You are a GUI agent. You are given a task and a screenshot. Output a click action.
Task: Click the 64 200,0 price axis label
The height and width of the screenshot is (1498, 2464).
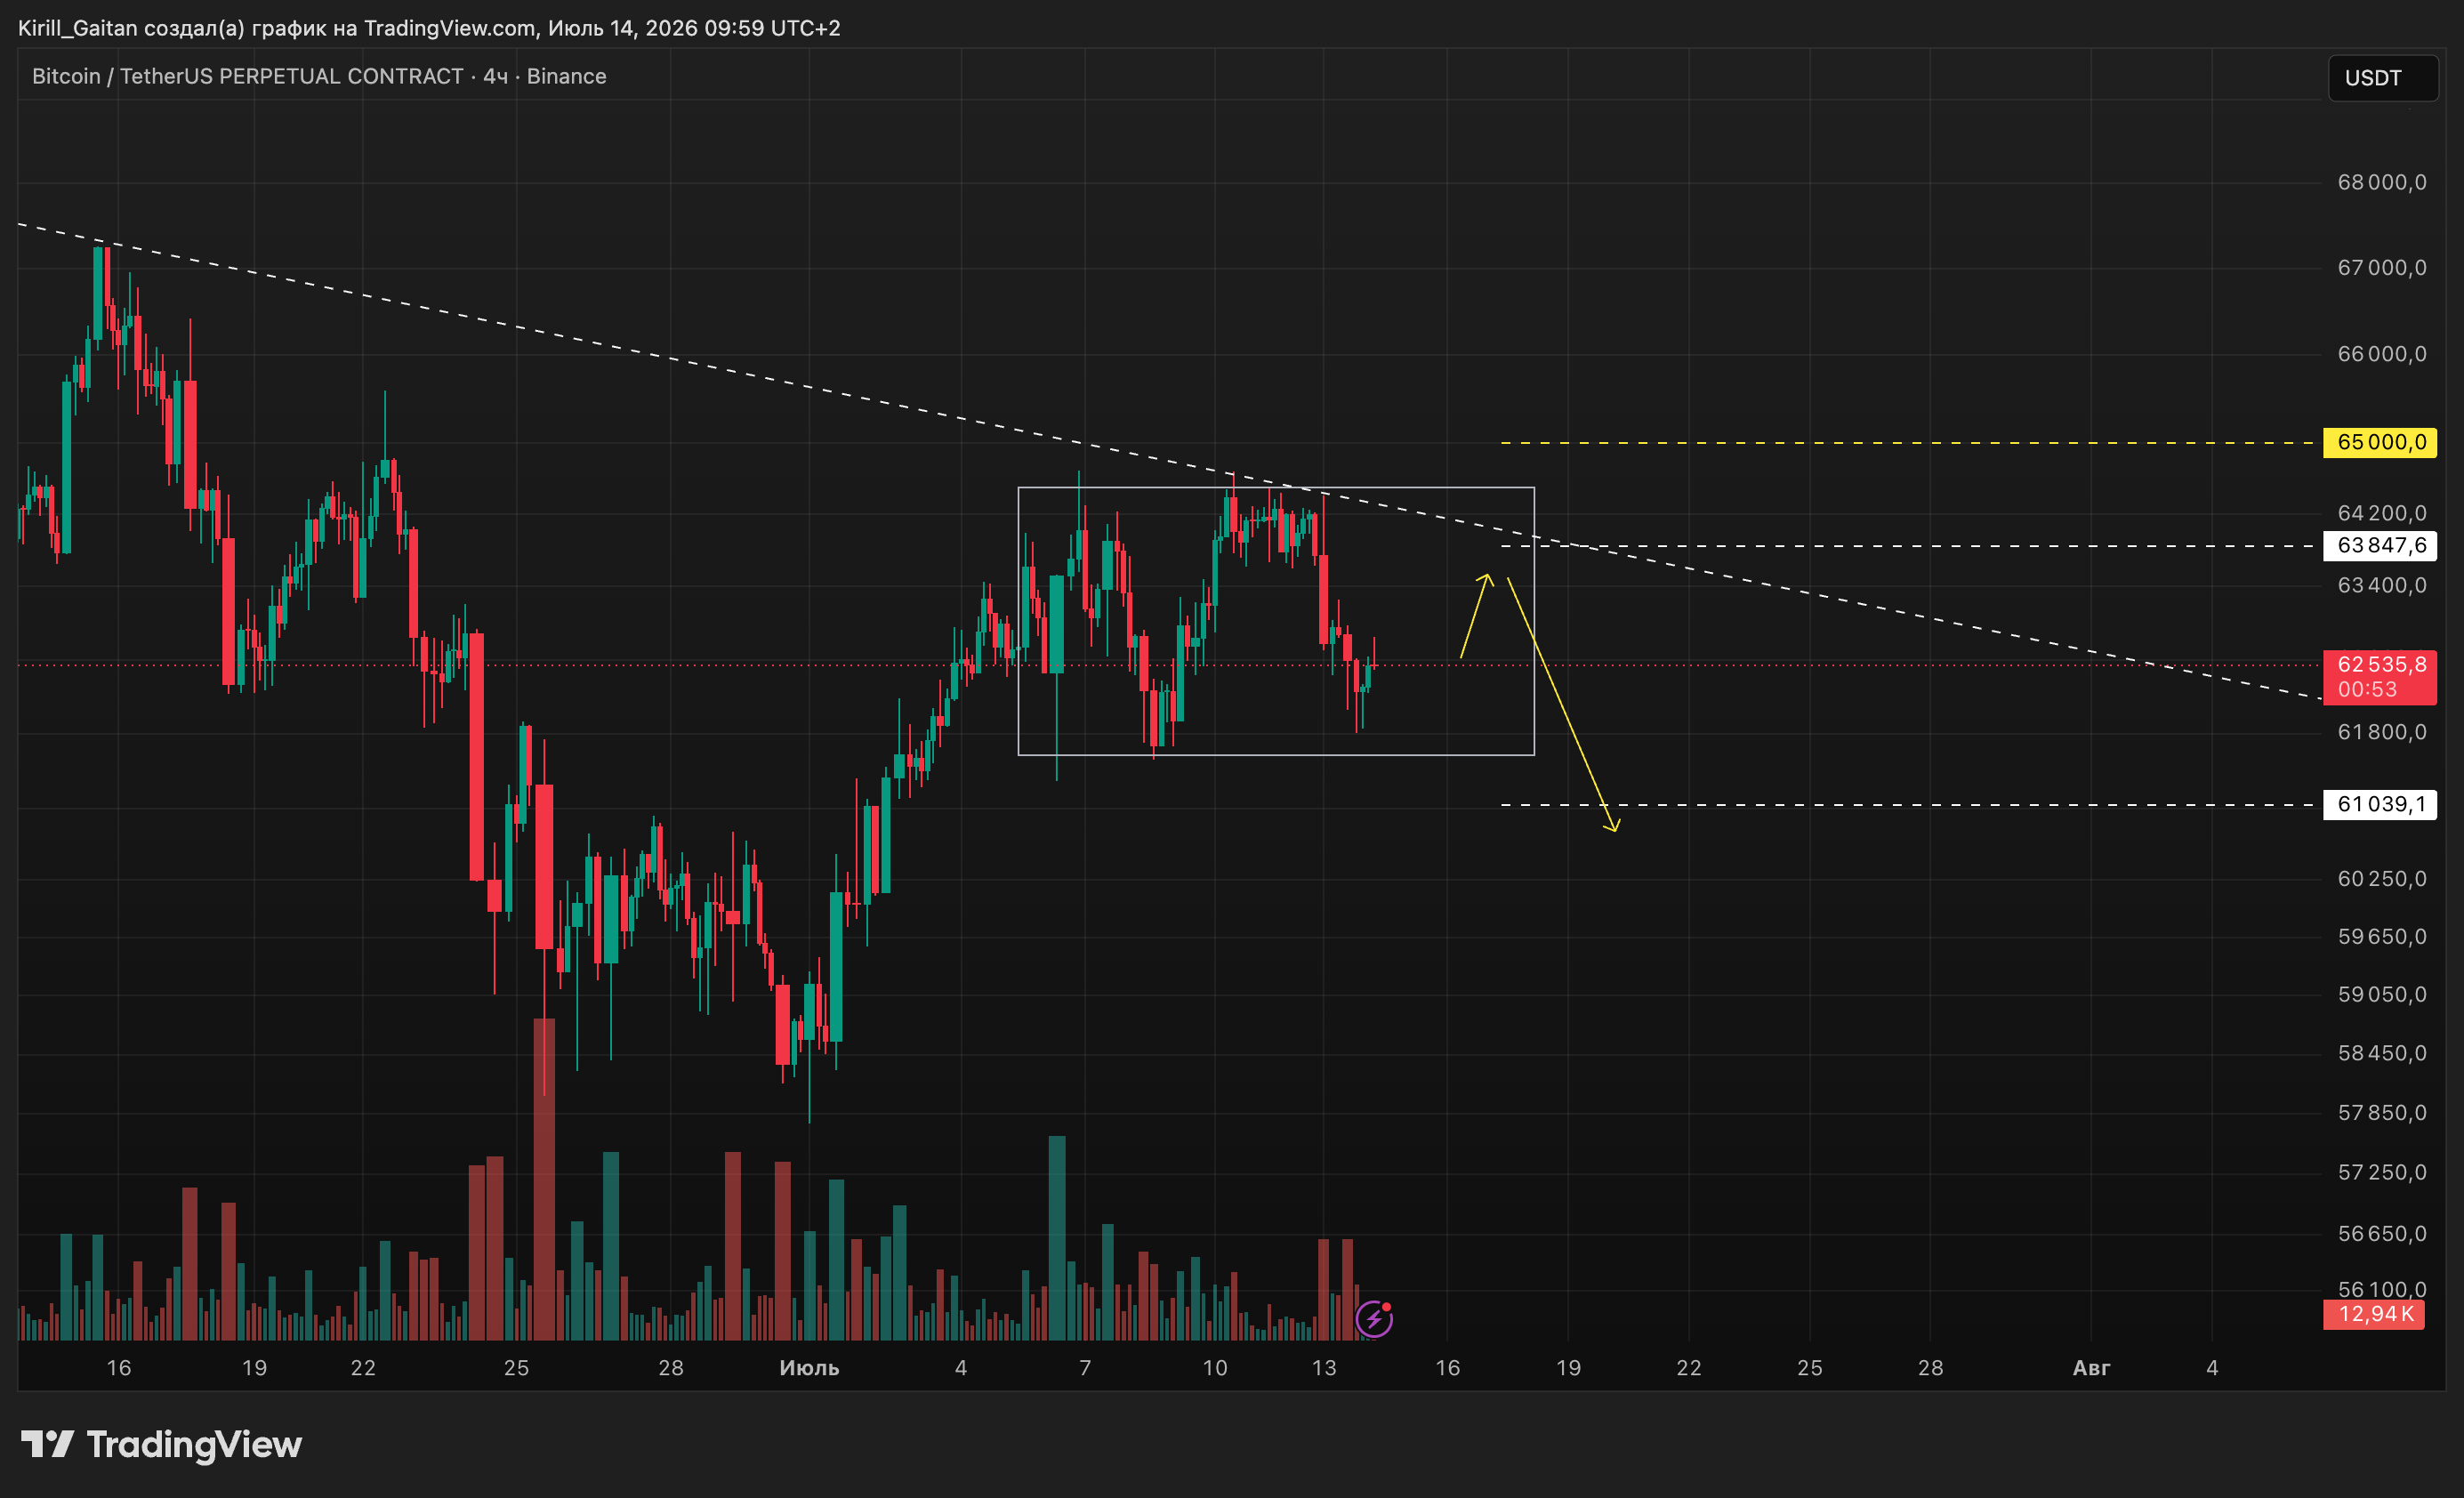pyautogui.click(x=2381, y=513)
